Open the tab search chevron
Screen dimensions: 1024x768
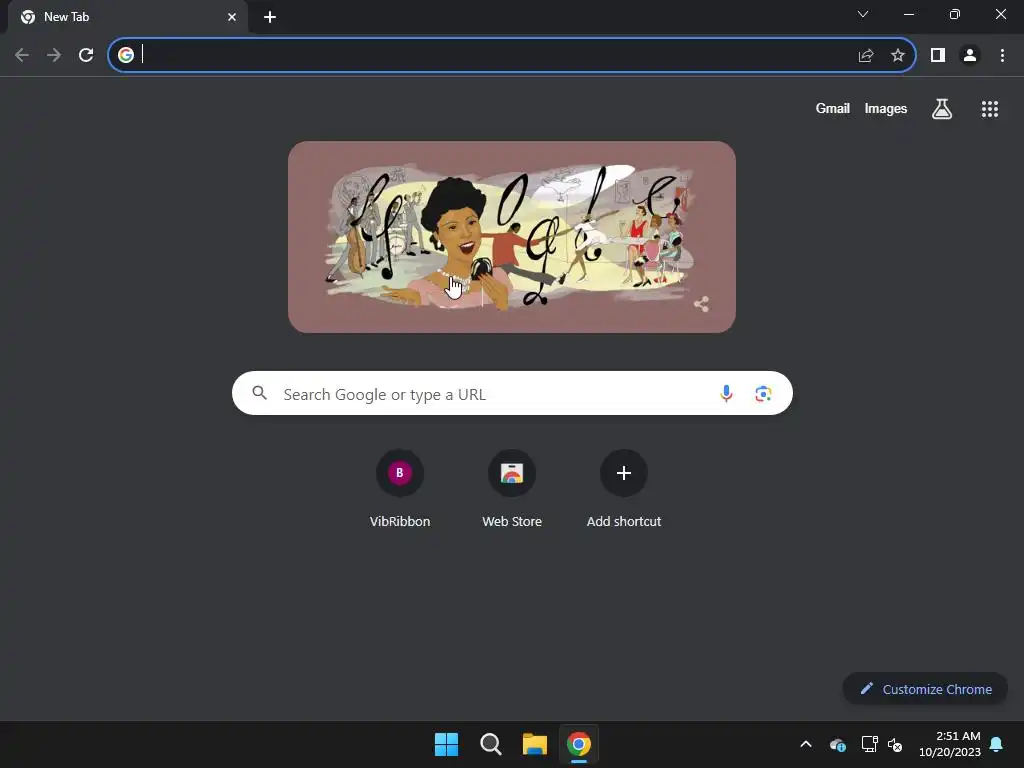863,14
